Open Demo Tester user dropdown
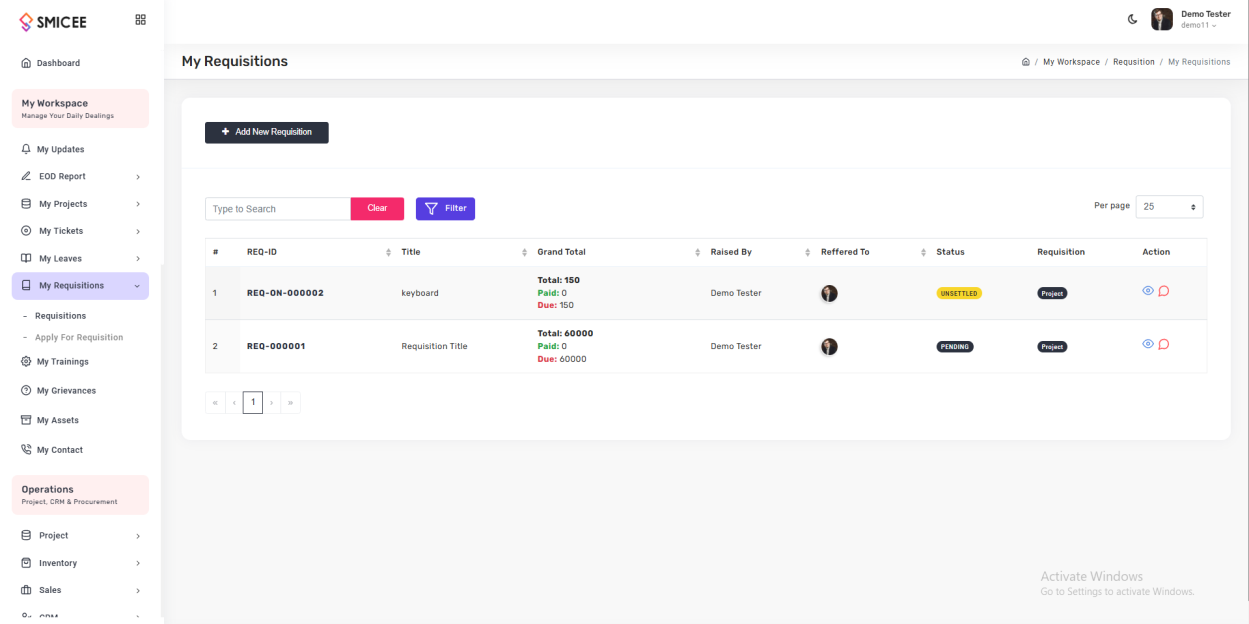 (x=1206, y=19)
